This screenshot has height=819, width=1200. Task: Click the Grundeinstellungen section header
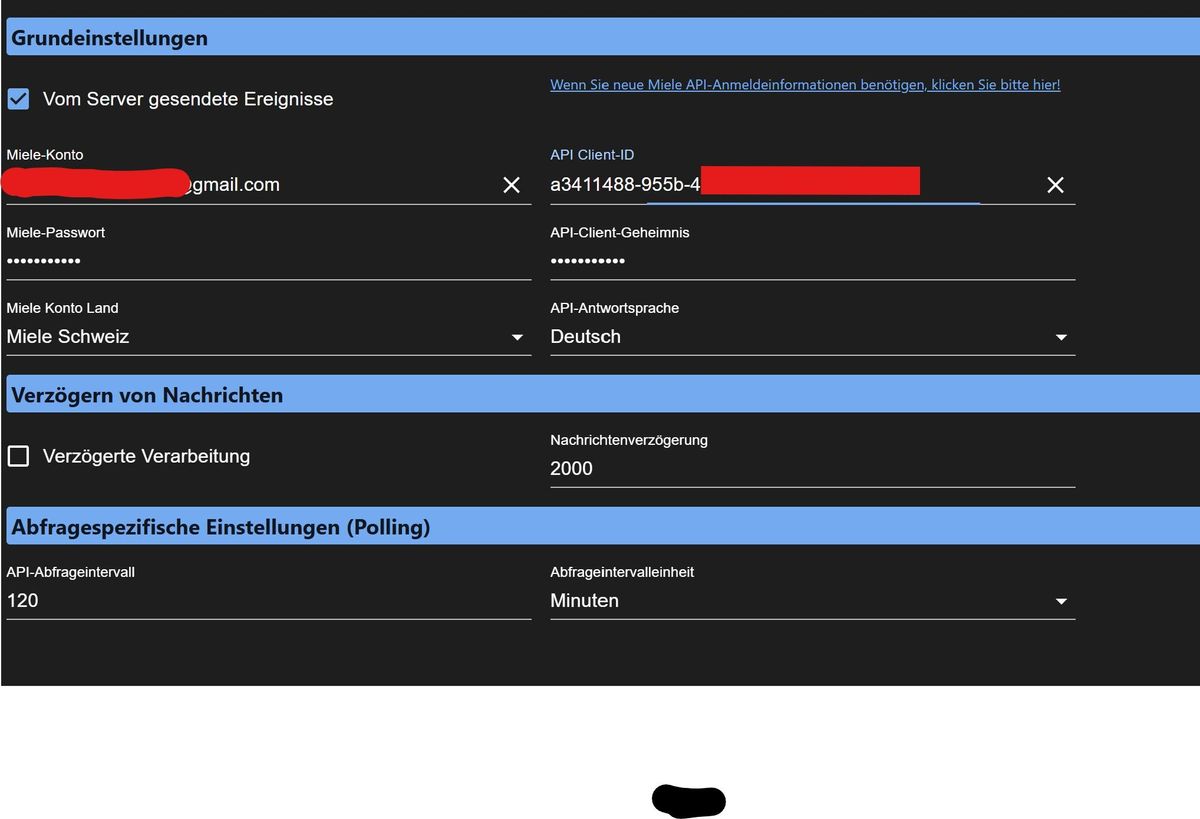(110, 38)
